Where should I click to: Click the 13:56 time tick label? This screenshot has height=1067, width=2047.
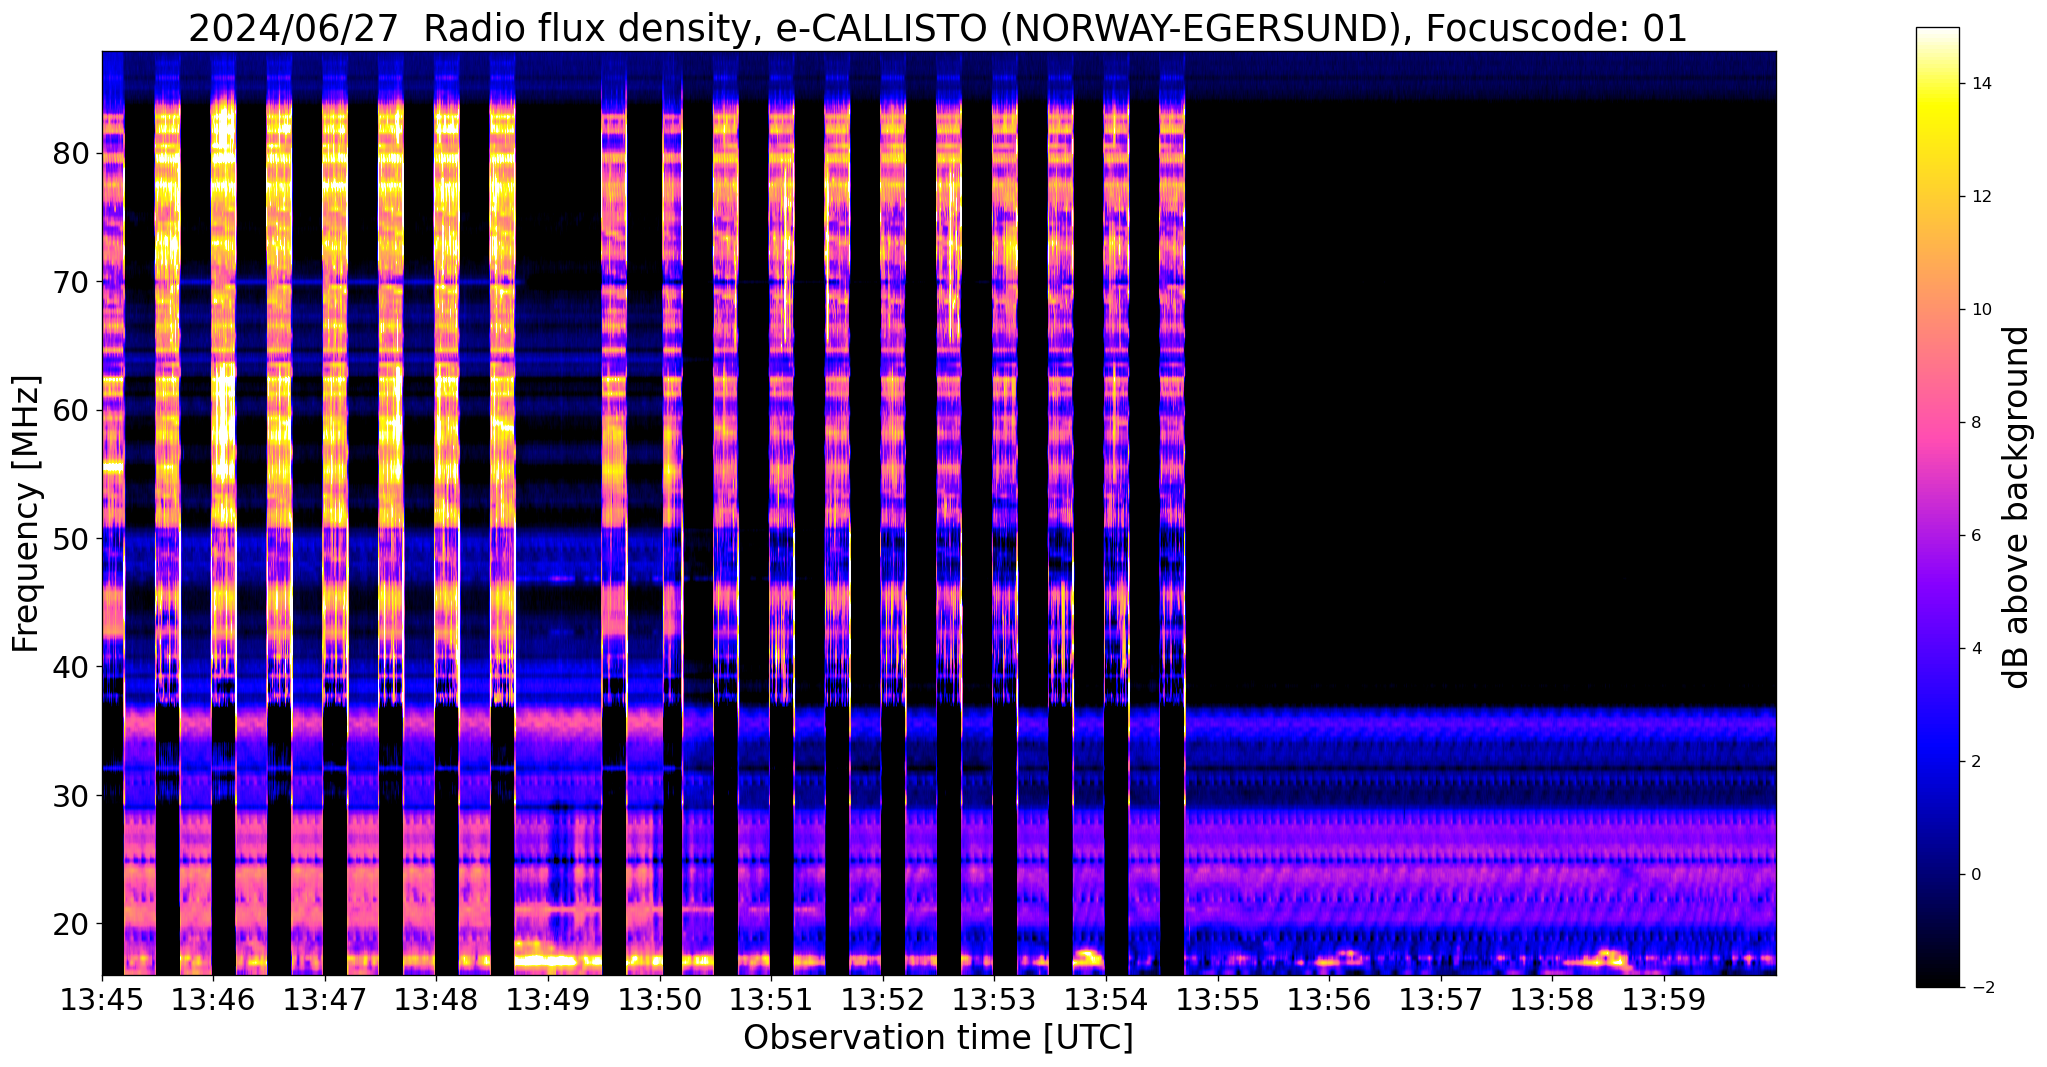pos(1329,999)
